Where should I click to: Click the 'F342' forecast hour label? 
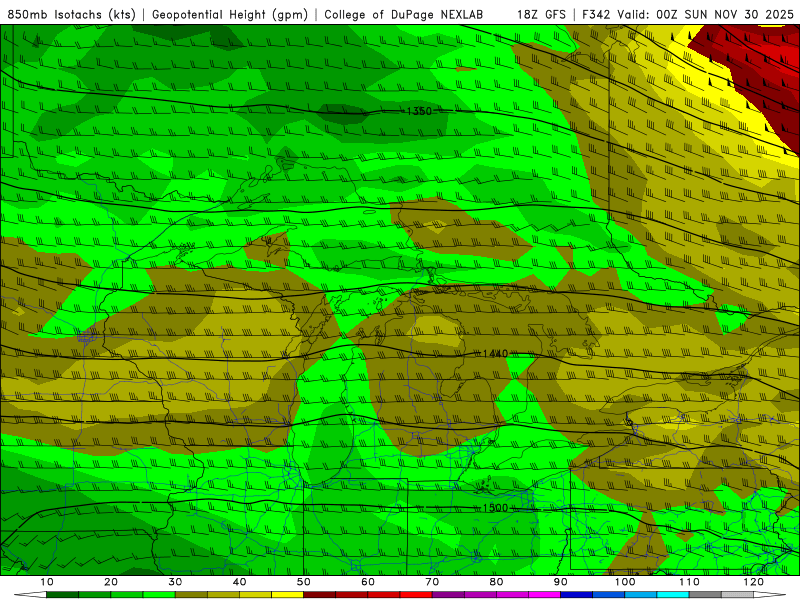pos(597,15)
